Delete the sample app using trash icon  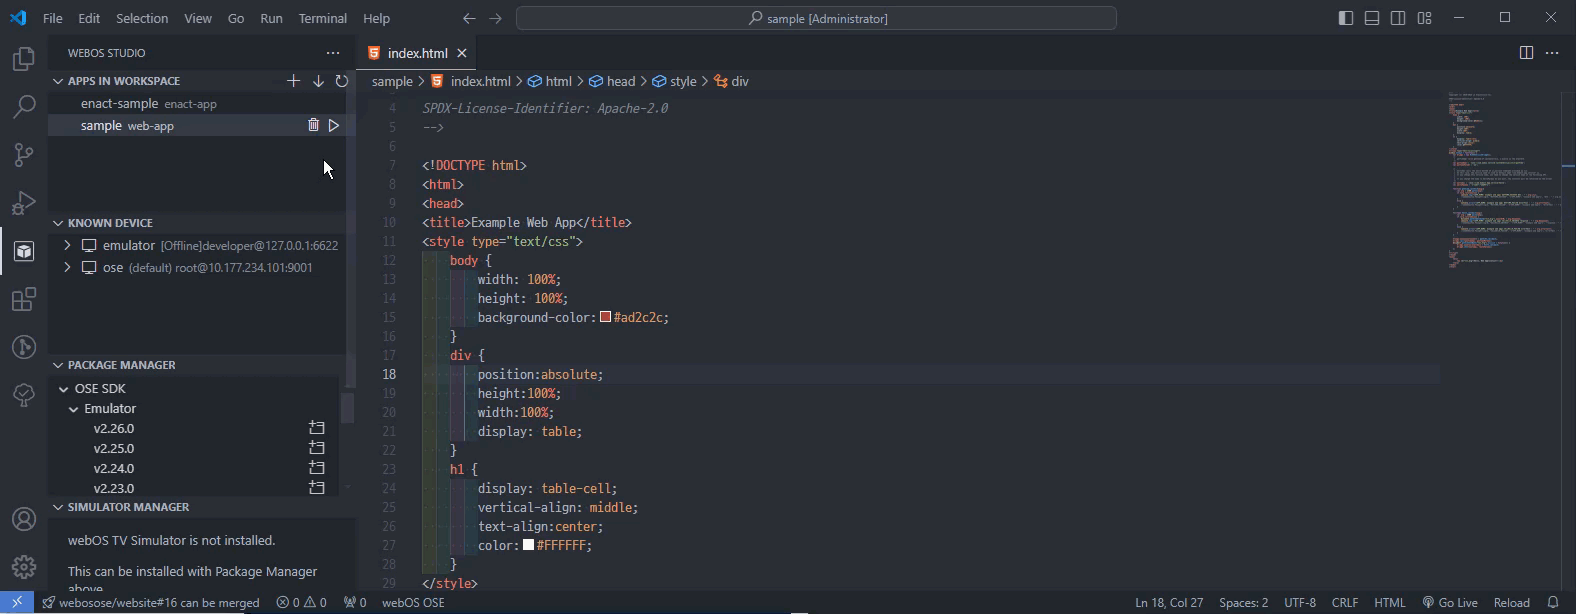[313, 125]
